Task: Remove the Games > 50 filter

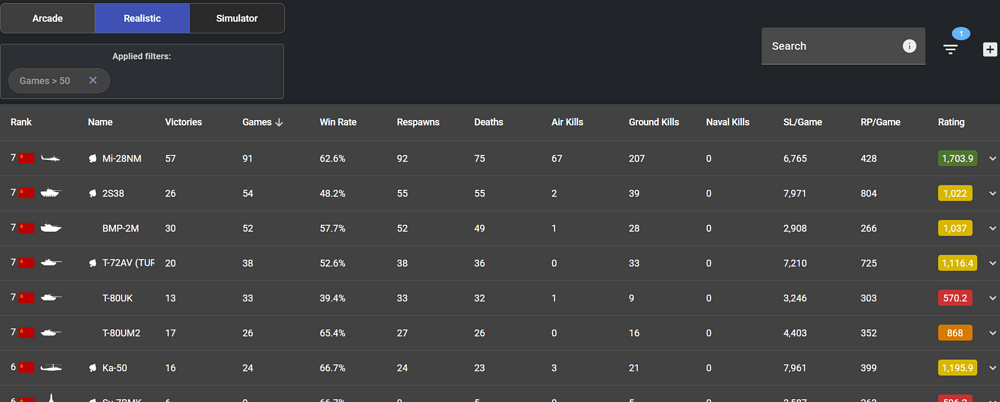Action: pos(93,80)
